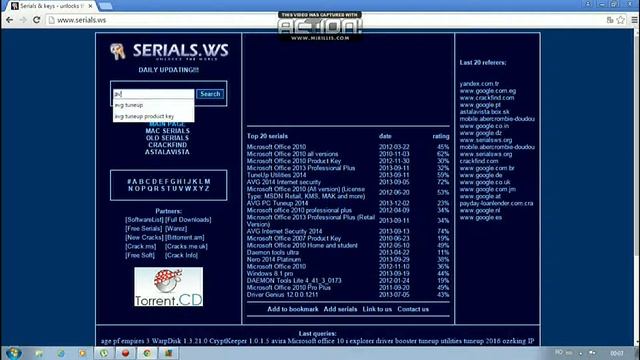Image resolution: width=640 pixels, height=360 pixels.
Task: Open 'Microsoft Office 2010 all versions' serial
Action: tap(292, 154)
